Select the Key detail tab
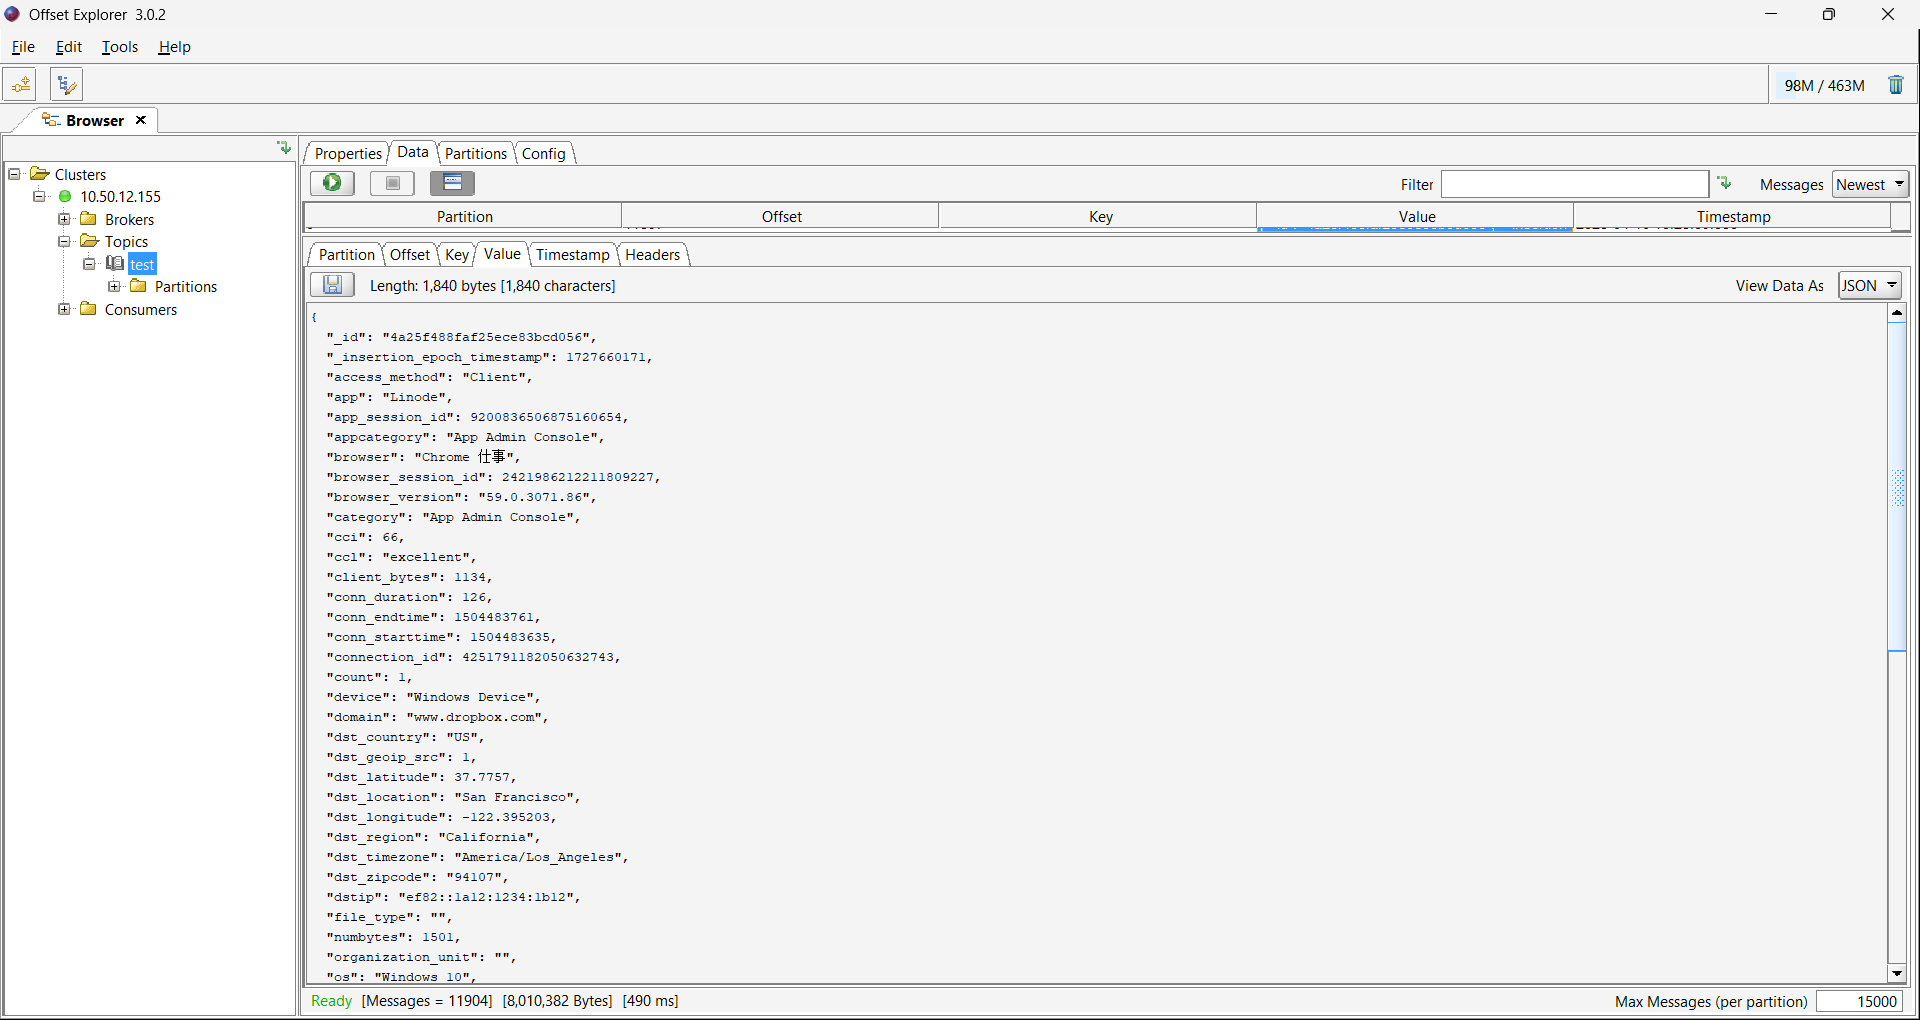Screen dimensions: 1920x1020 click(x=457, y=254)
